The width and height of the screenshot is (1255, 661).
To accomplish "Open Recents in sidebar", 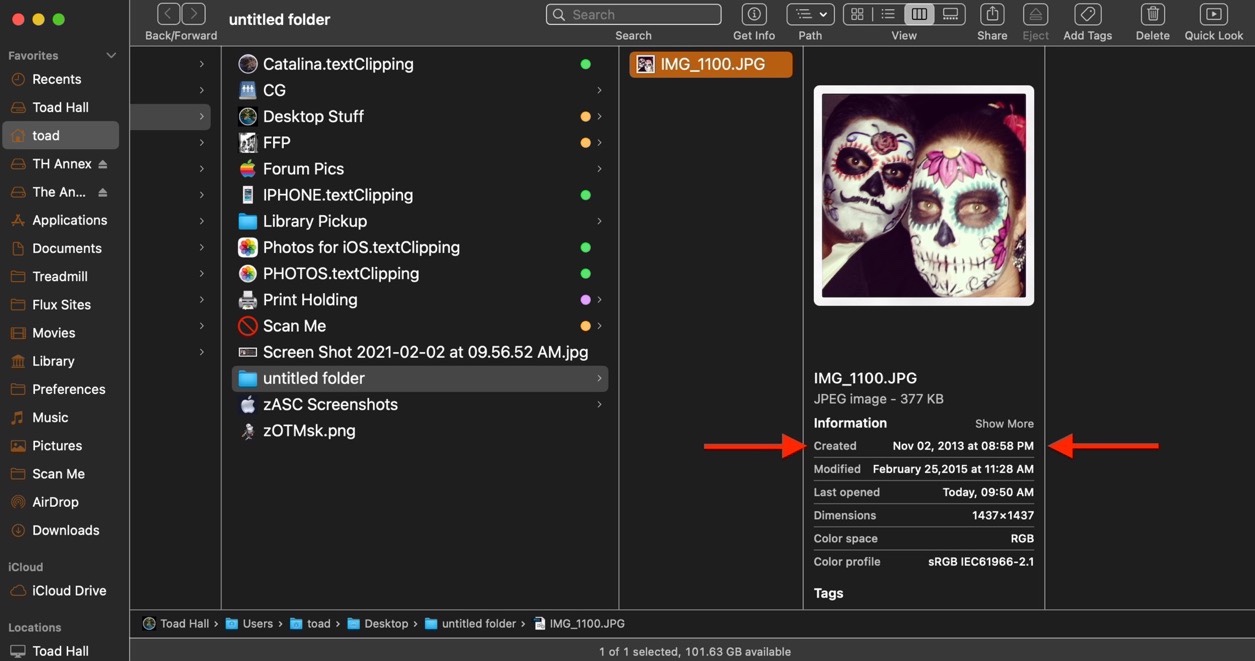I will [x=56, y=79].
